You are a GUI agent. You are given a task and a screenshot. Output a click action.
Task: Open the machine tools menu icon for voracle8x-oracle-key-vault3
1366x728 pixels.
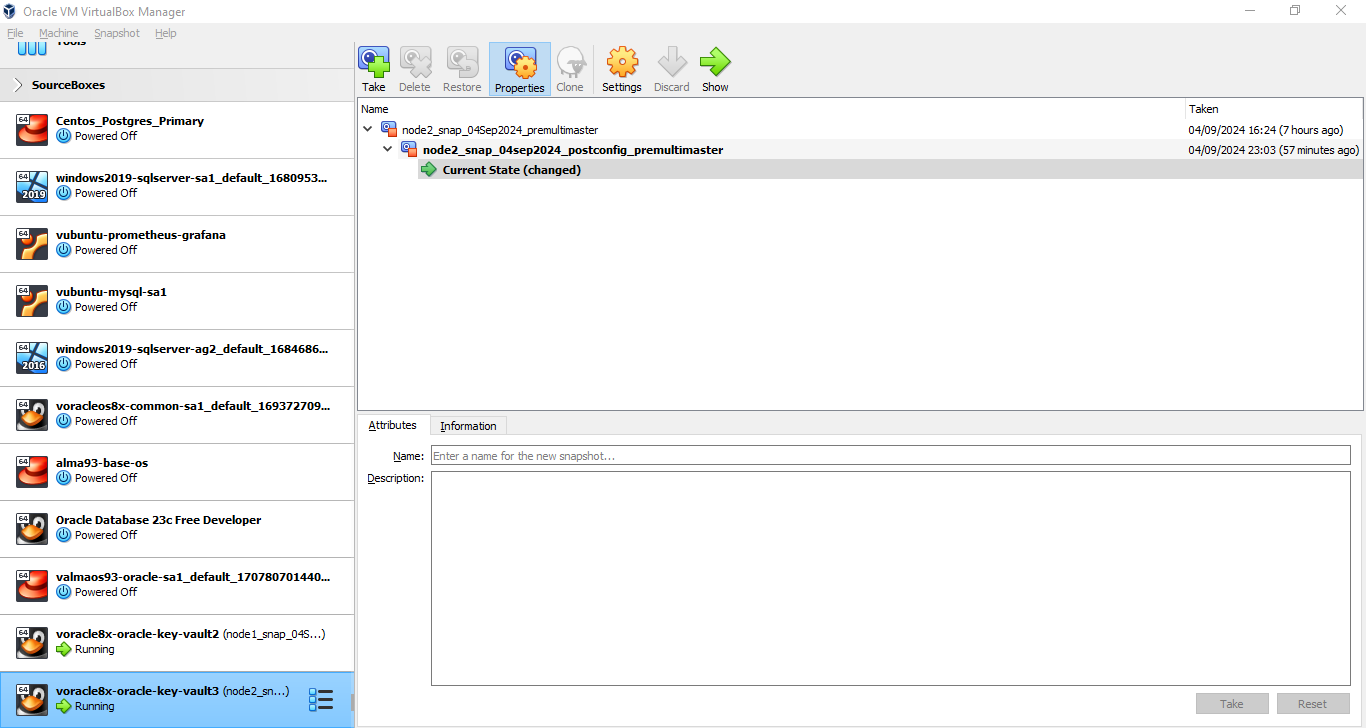pyautogui.click(x=321, y=700)
